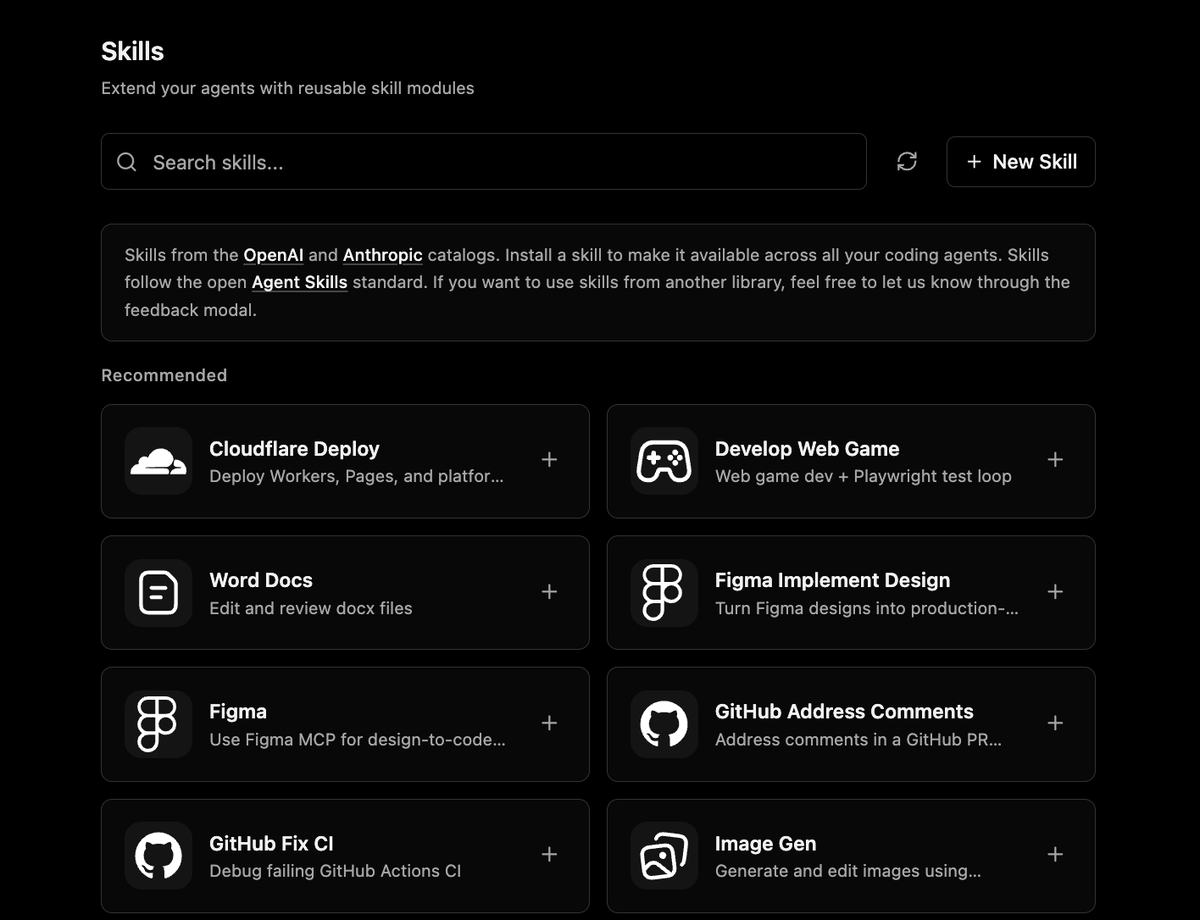This screenshot has width=1200, height=920.
Task: Click the Cloudflare Deploy title text
Action: click(x=294, y=449)
